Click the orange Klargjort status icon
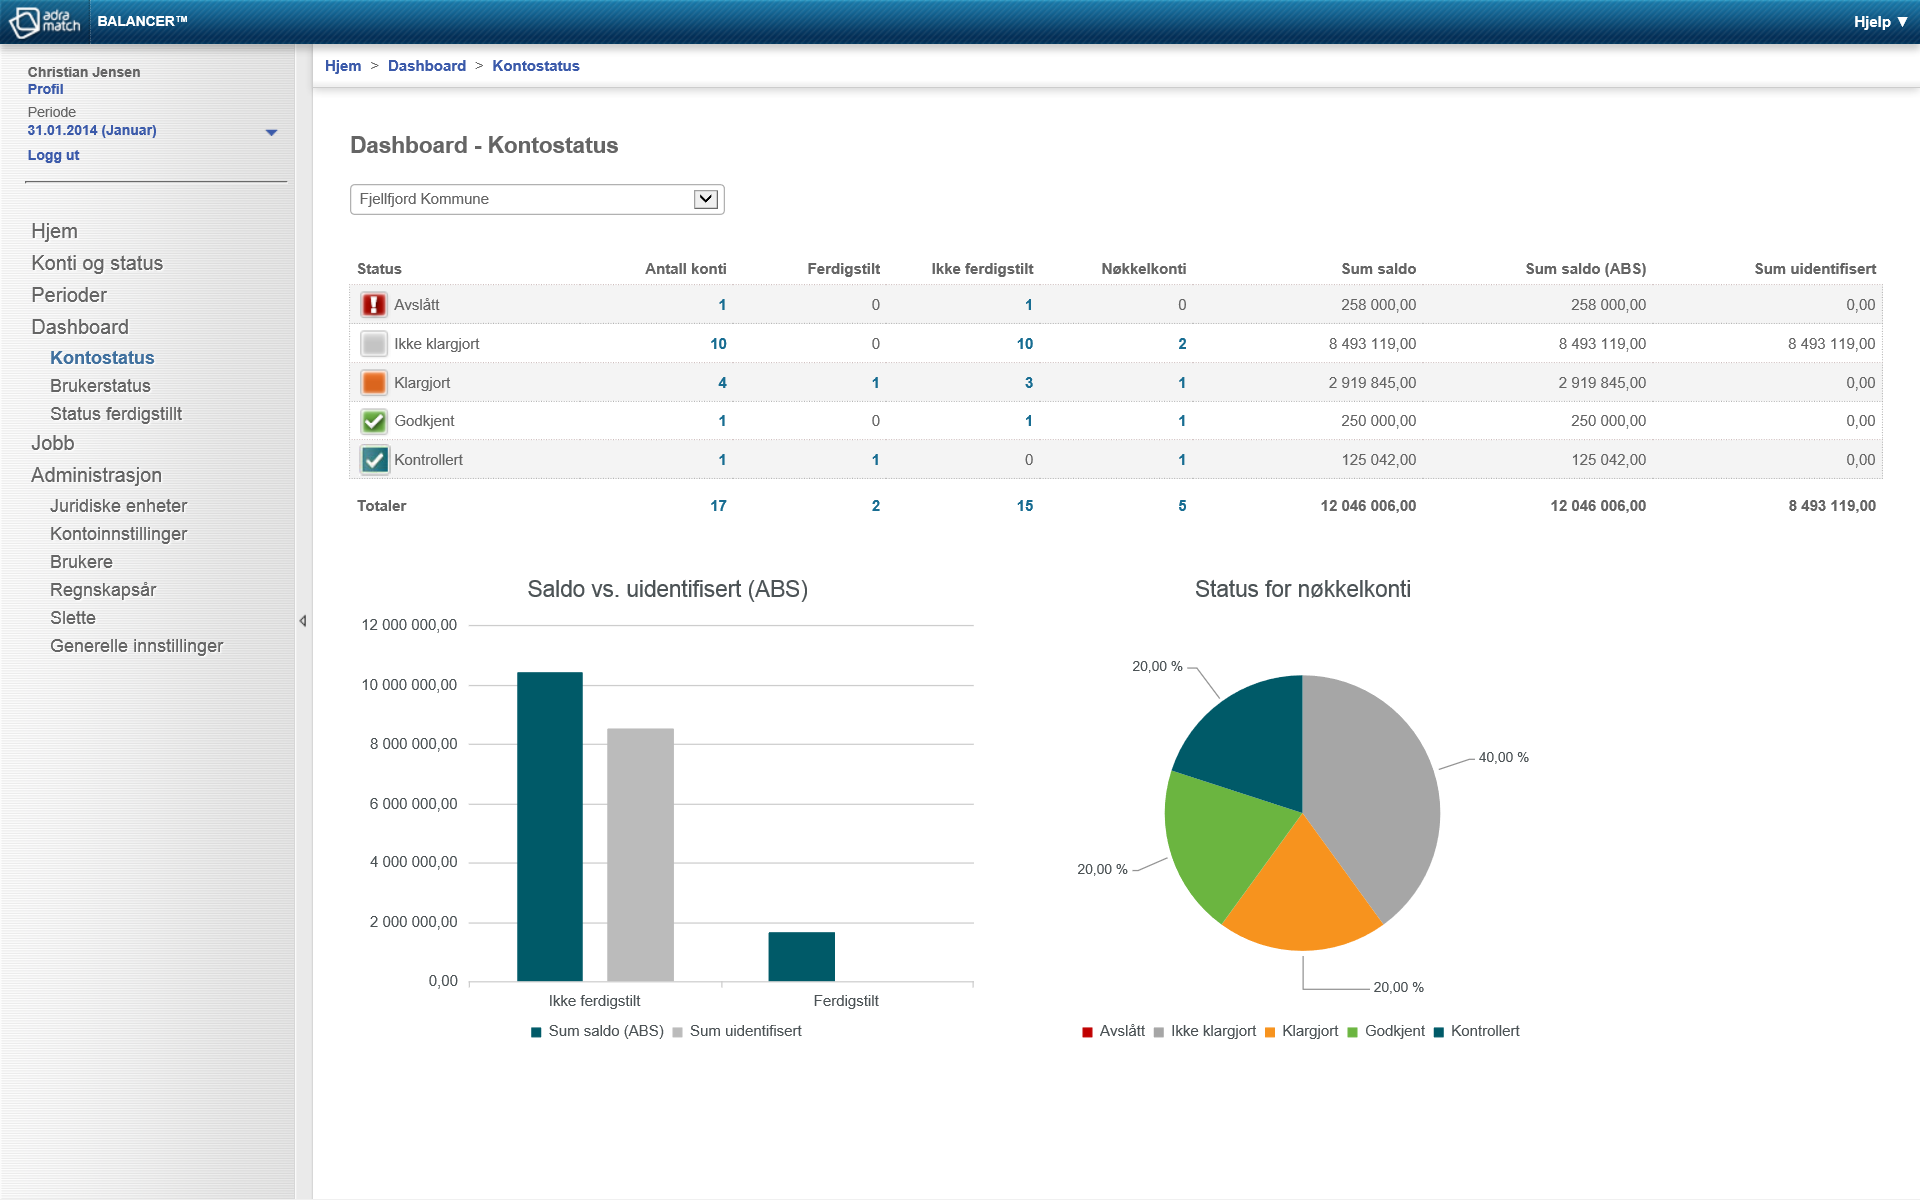The width and height of the screenshot is (1920, 1200). coord(374,383)
